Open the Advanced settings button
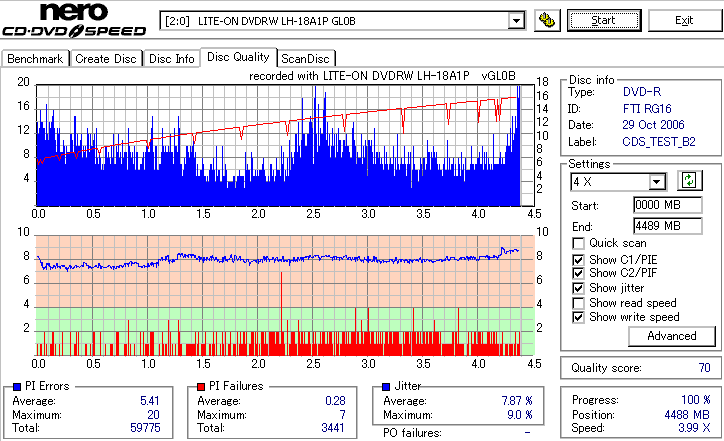 pos(672,336)
